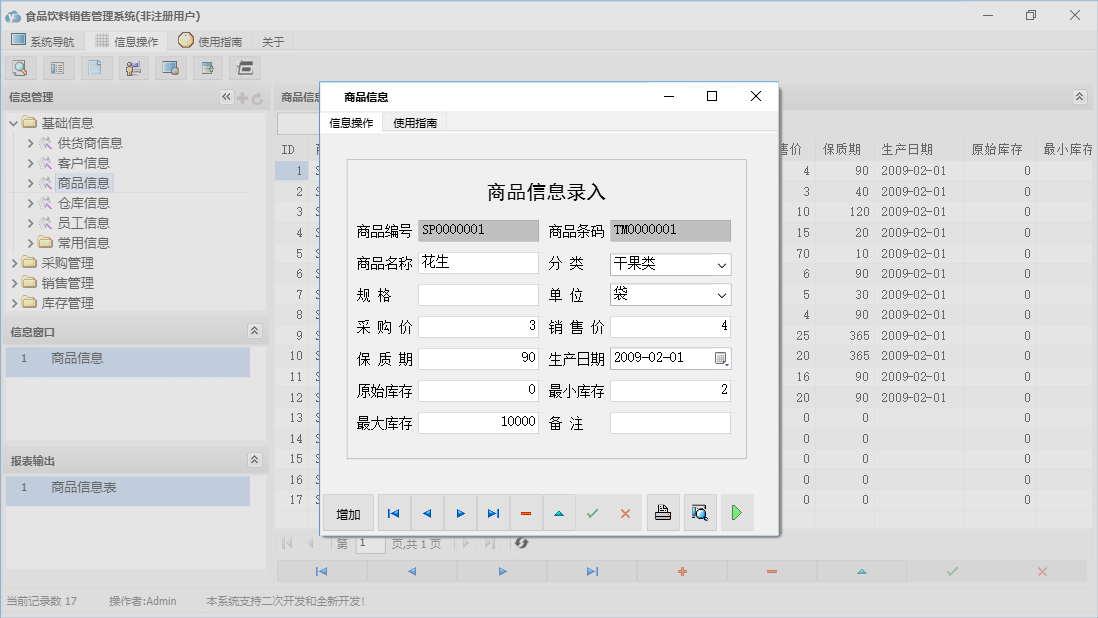Click inside the 备注 input field
This screenshot has width=1098, height=618.
(670, 422)
